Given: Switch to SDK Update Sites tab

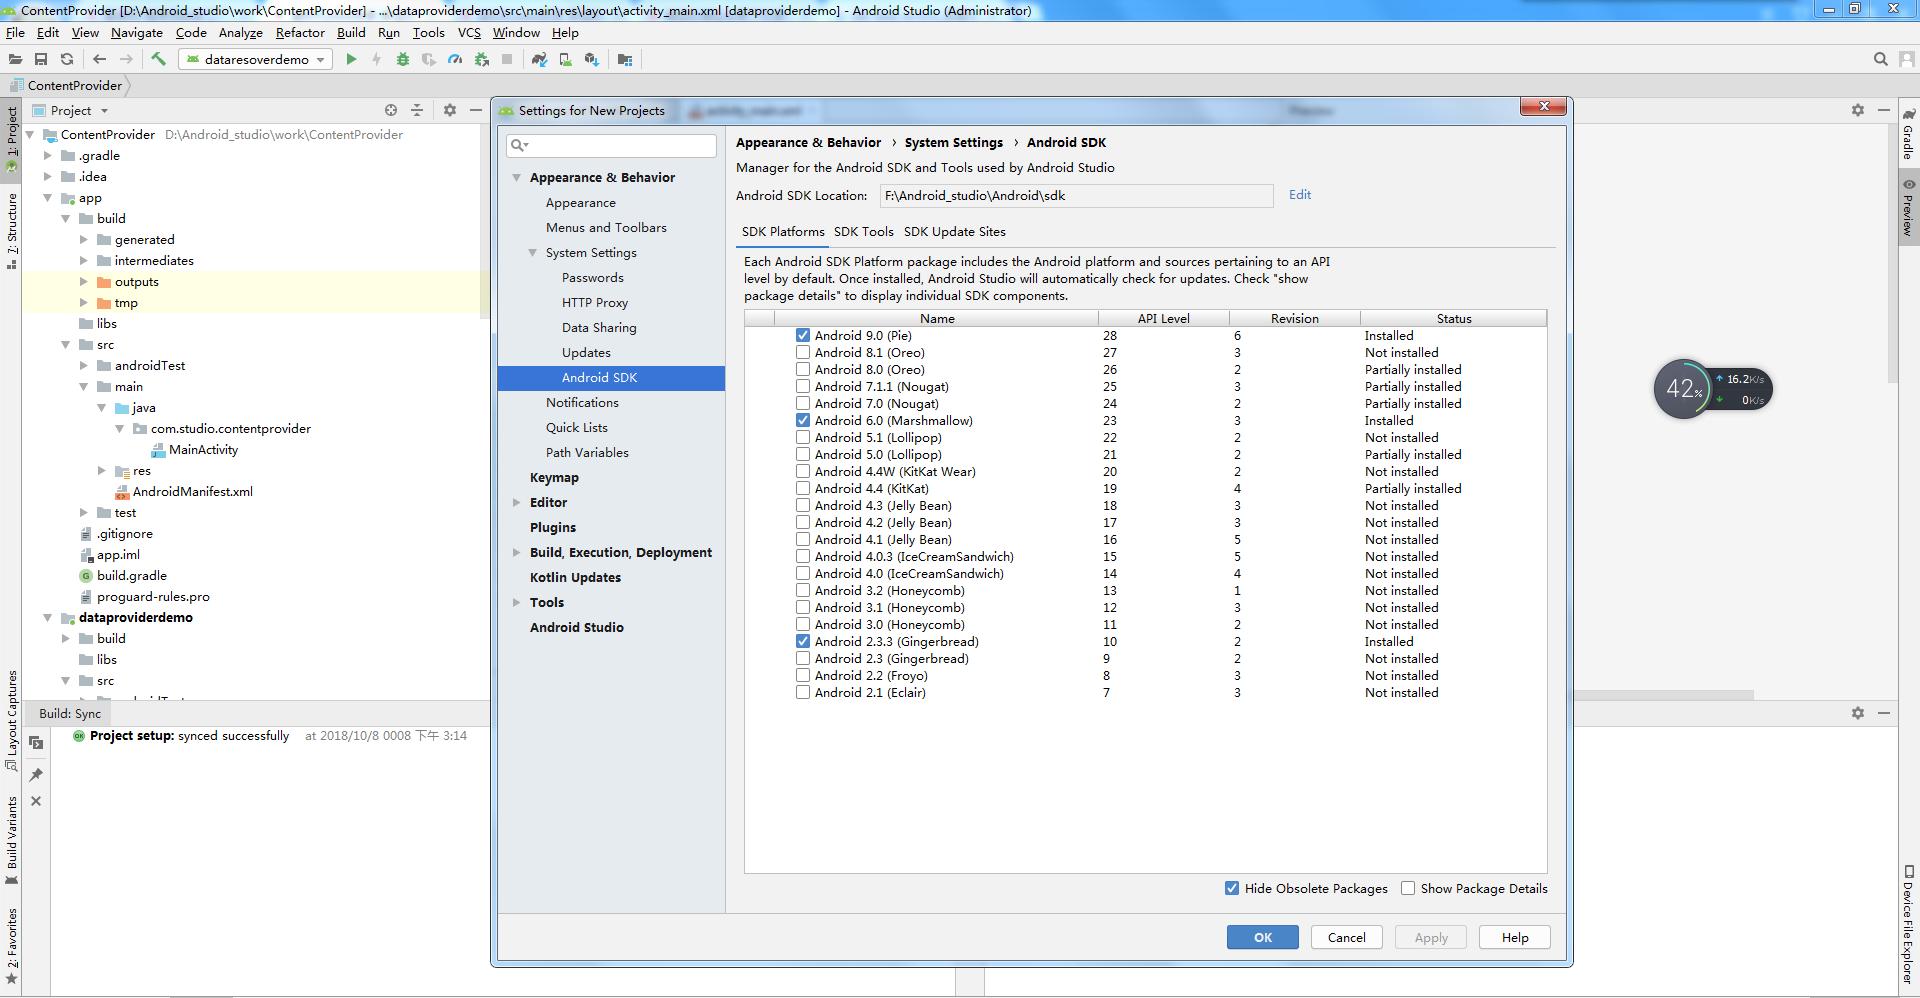Looking at the screenshot, I should click(x=955, y=231).
